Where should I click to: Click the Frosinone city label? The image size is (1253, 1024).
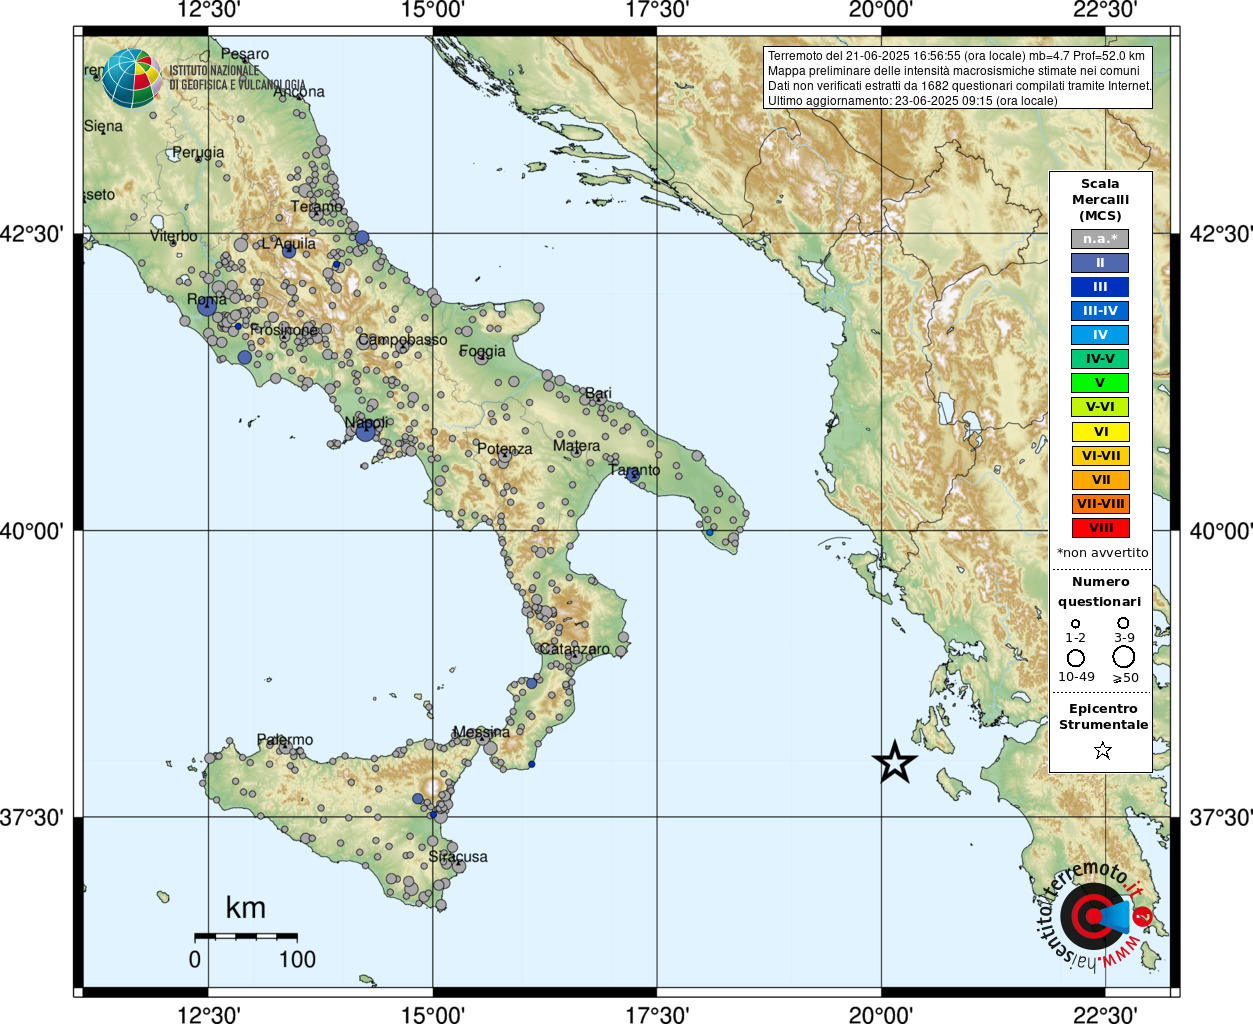pyautogui.click(x=284, y=330)
